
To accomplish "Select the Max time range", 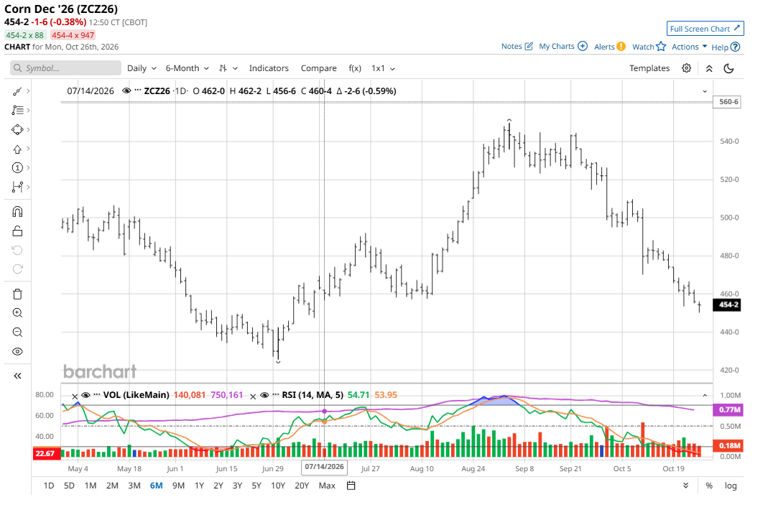I will 327,485.
